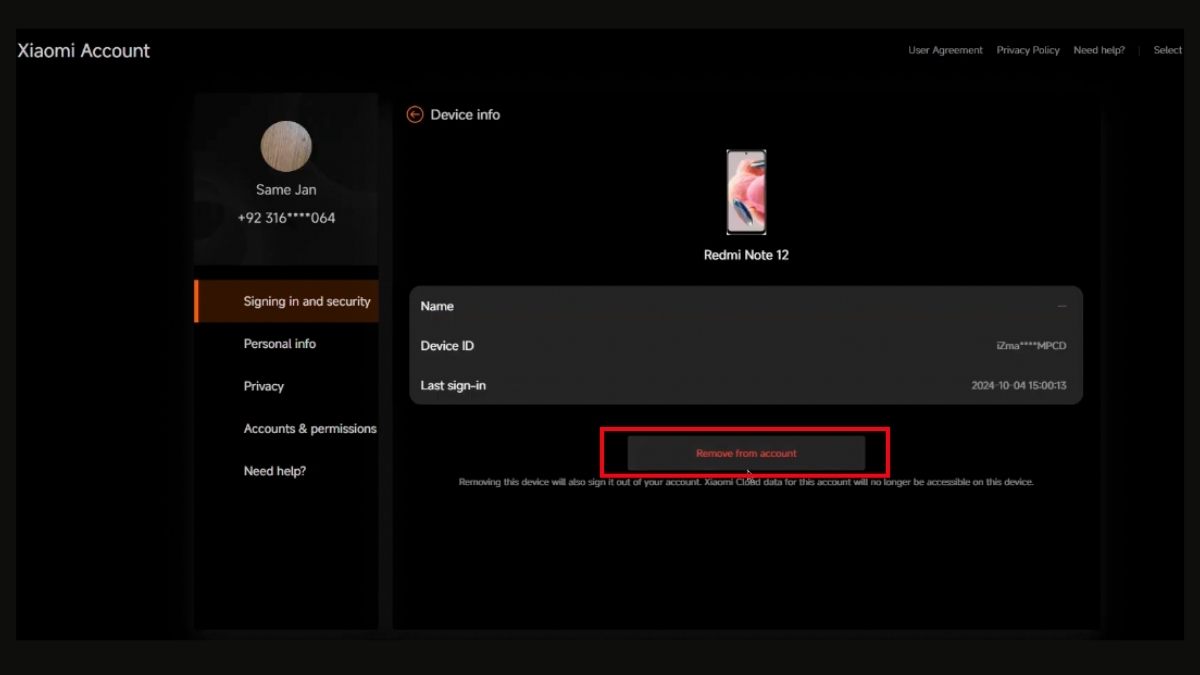1200x675 pixels.
Task: Open the Privacy Policy link
Action: click(x=1028, y=50)
